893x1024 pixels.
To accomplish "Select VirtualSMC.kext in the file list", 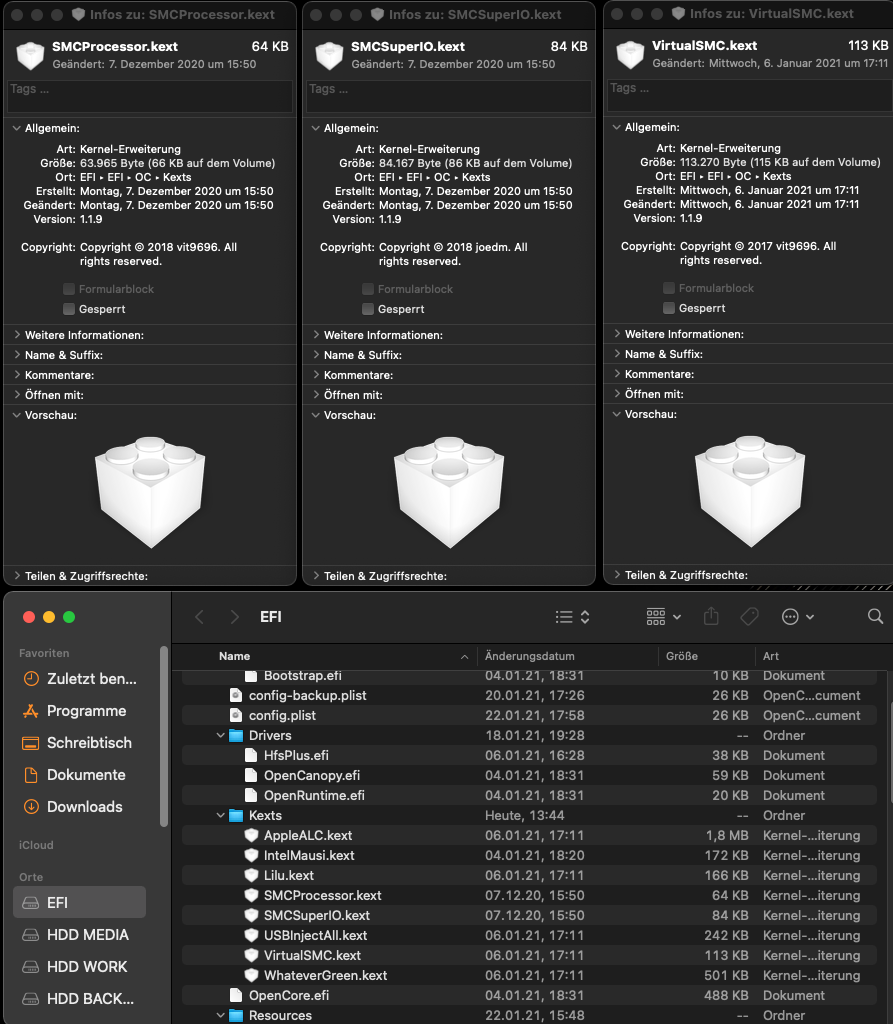I will point(529,955).
